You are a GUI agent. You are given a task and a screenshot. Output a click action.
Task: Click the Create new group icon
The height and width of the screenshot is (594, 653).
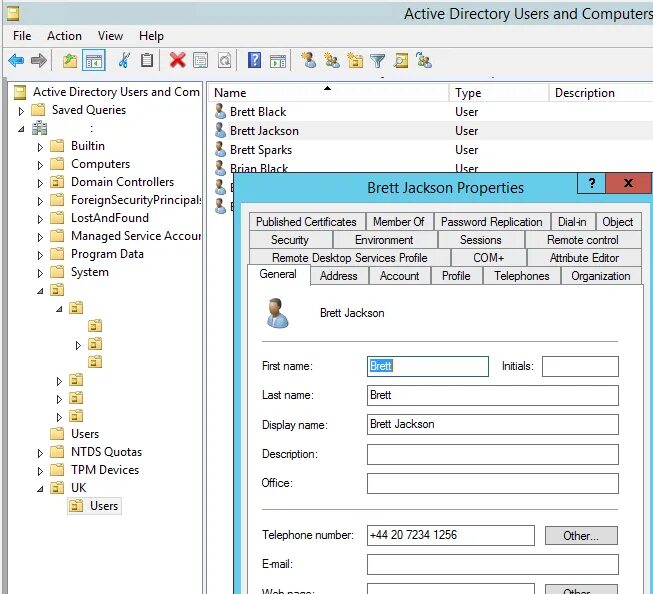tap(332, 61)
